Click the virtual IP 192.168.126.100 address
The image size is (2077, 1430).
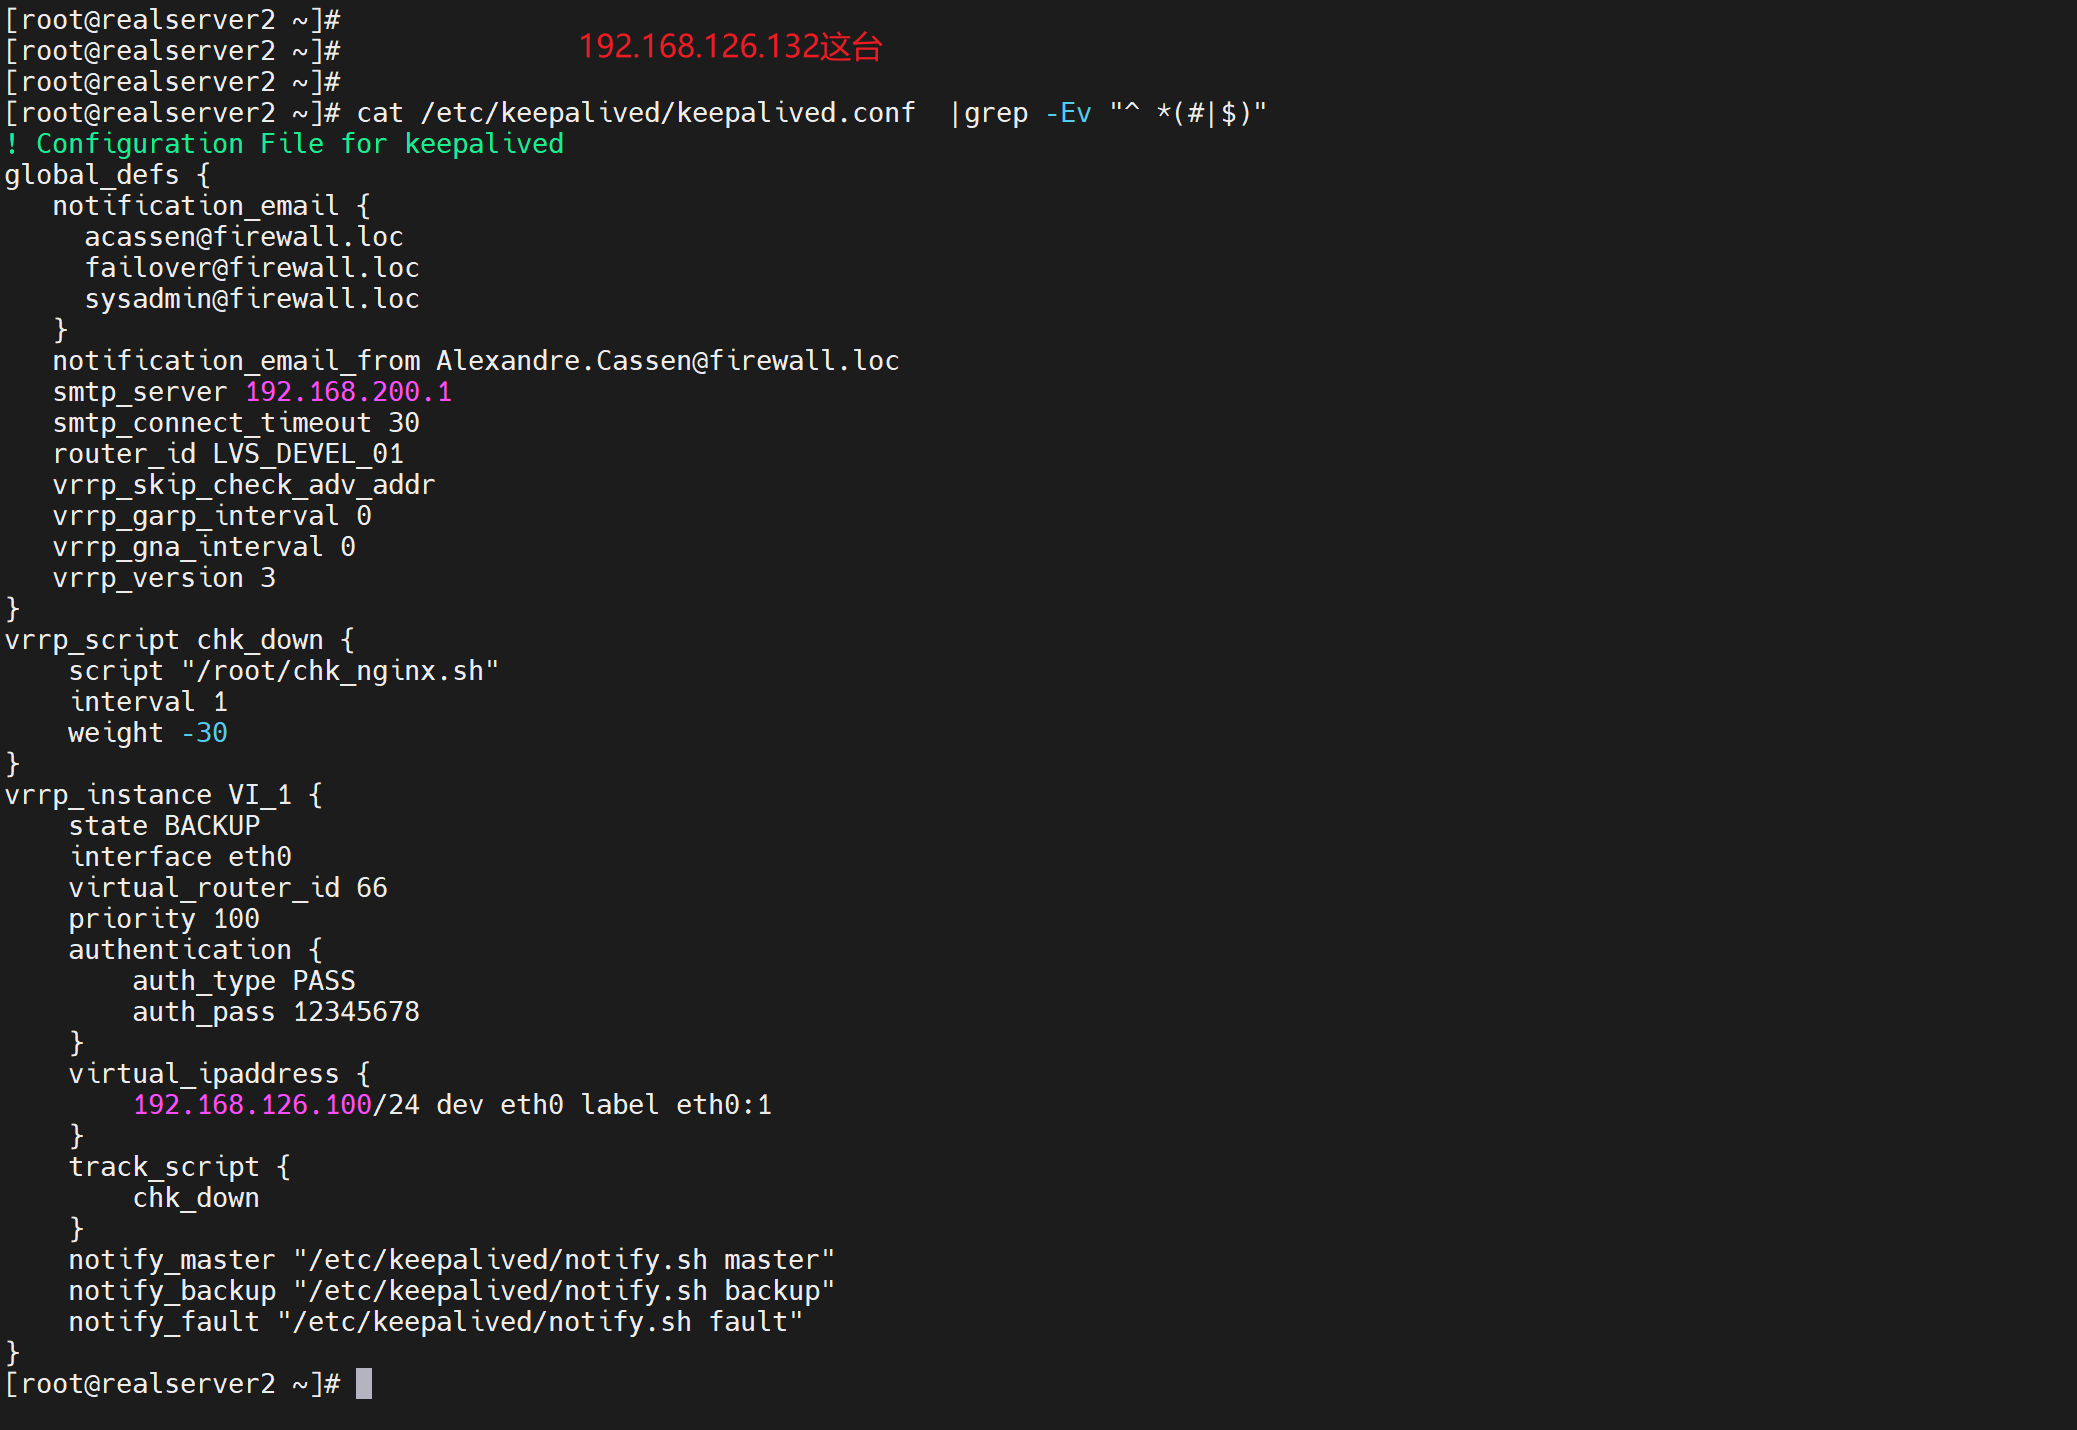point(252,1105)
